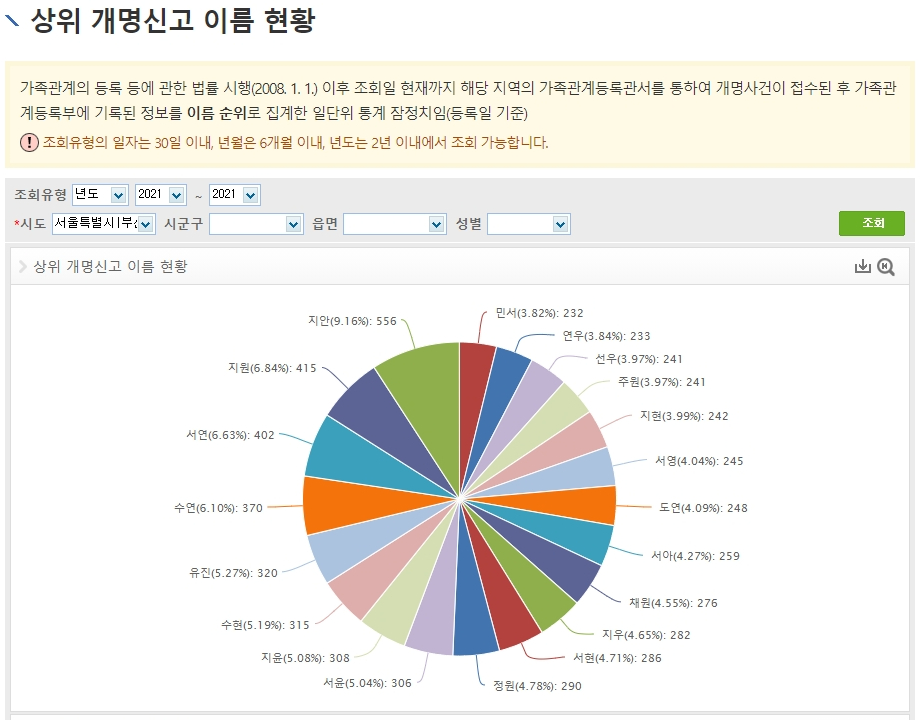Screen dimensions: 921x720
Task: Click the label 정원(4.78%): 290
Action: click(x=537, y=686)
